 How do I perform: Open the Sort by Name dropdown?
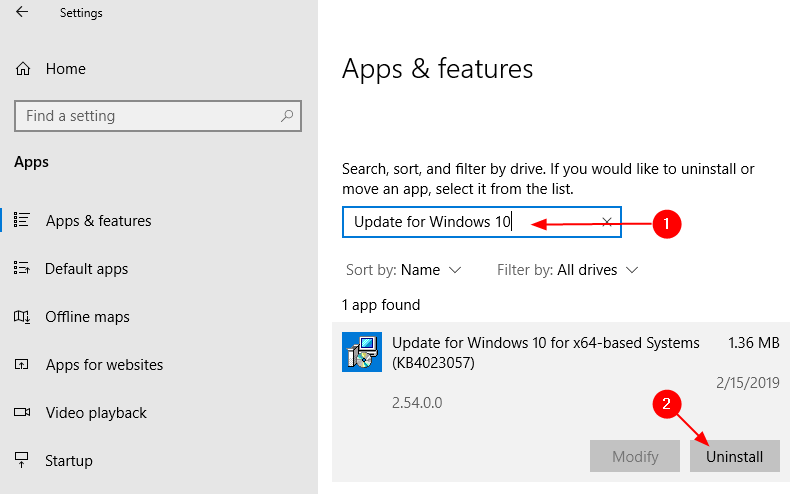[403, 270]
